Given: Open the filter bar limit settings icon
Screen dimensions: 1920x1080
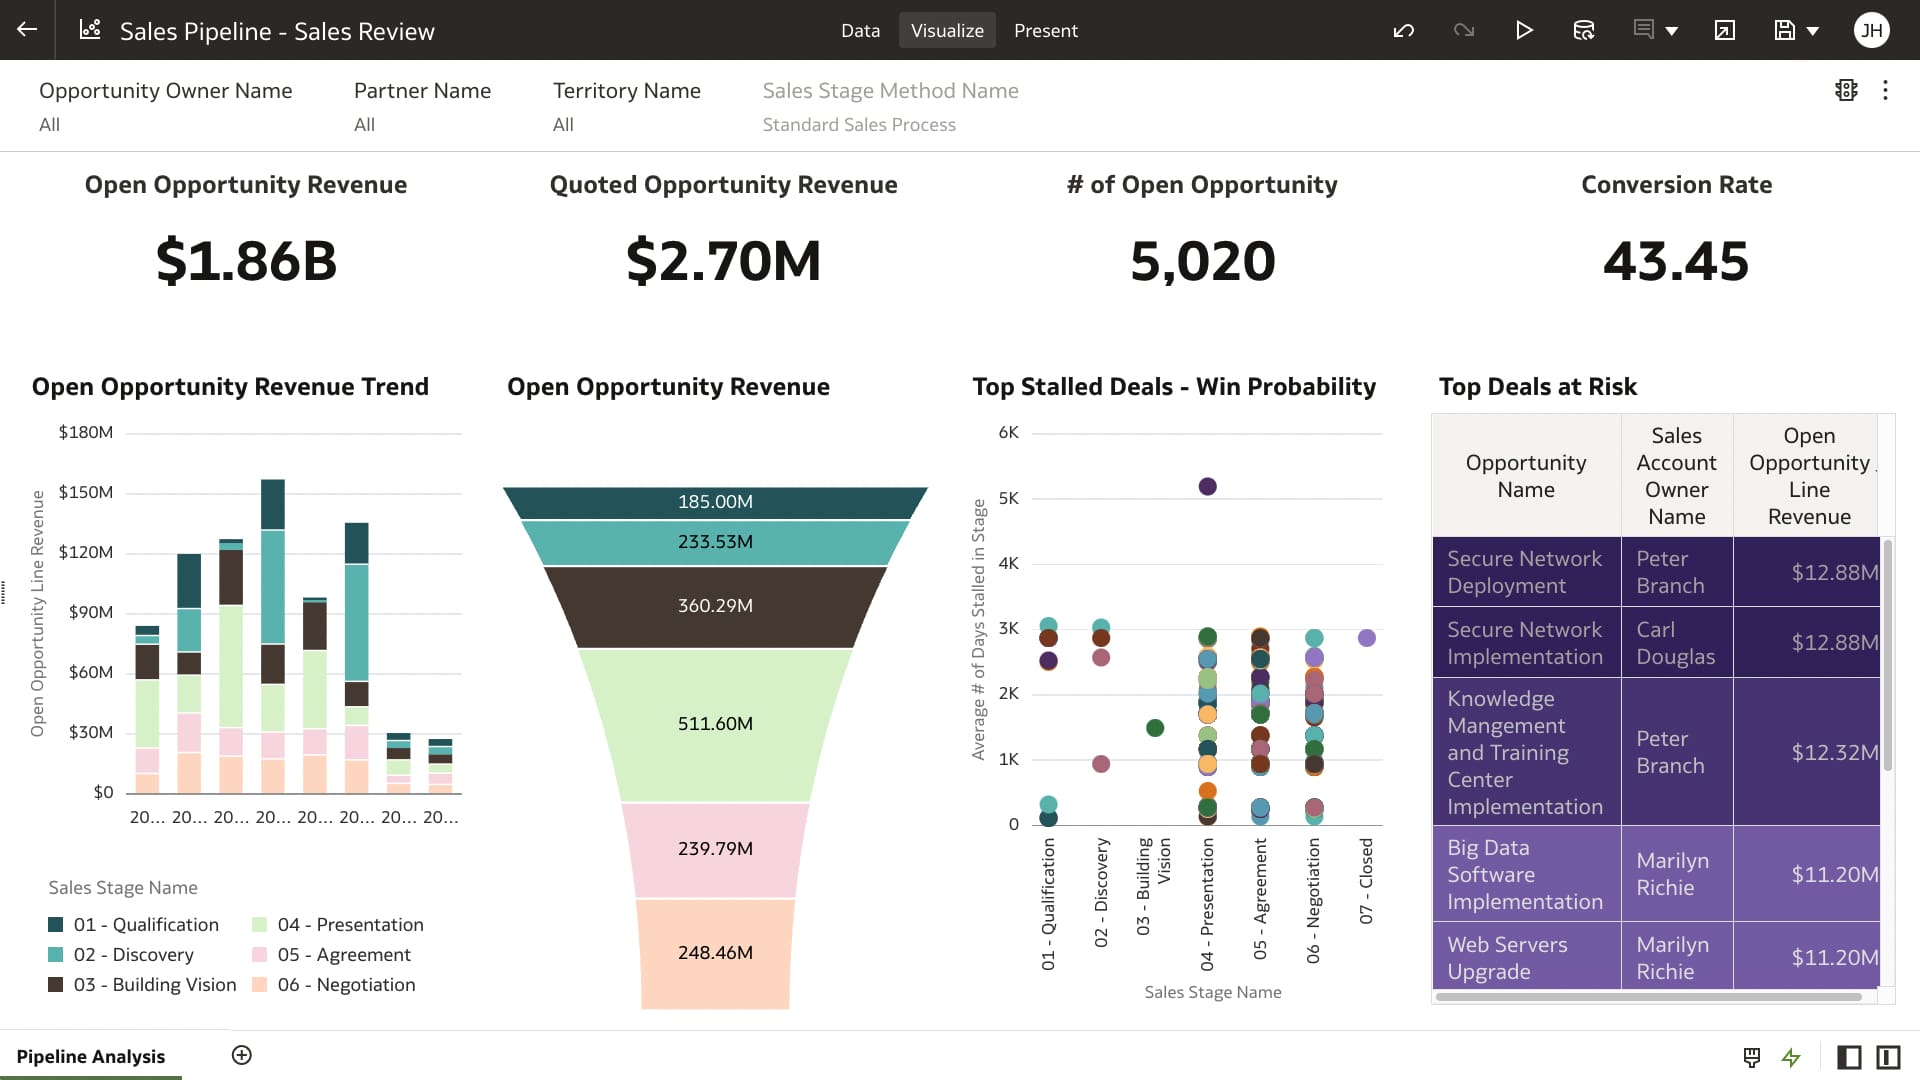Looking at the screenshot, I should click(1845, 90).
